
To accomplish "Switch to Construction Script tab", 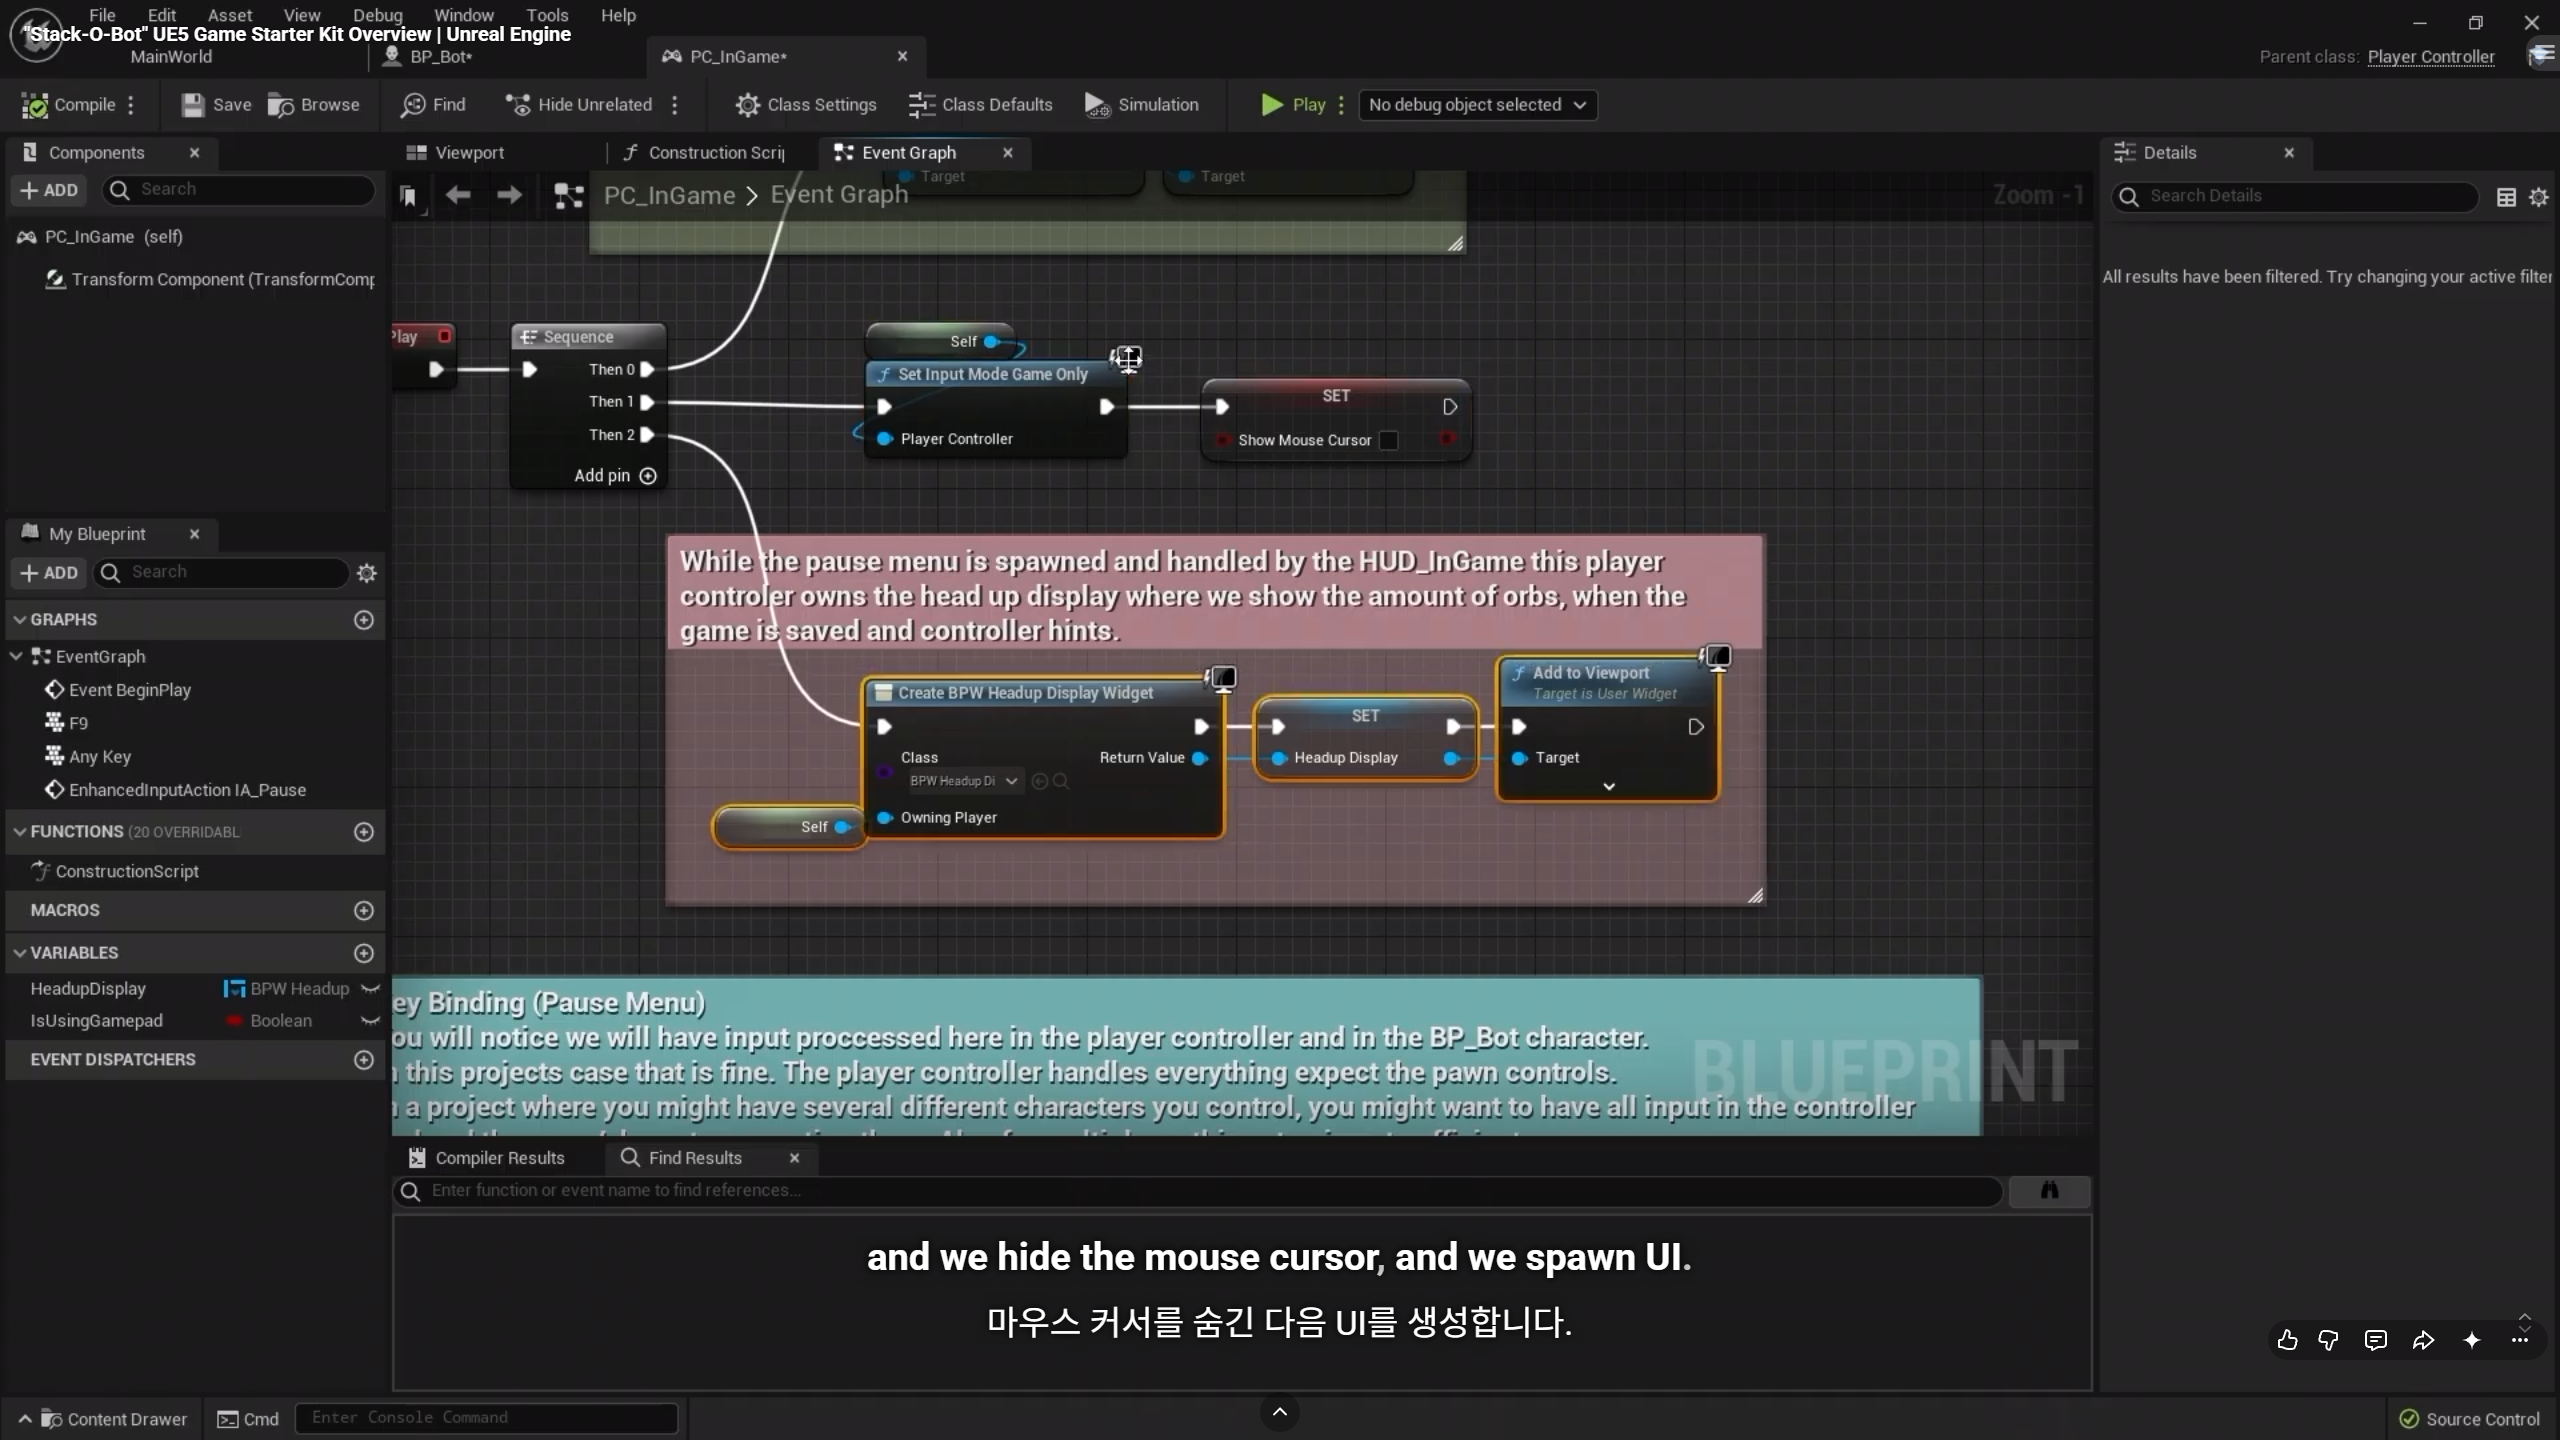I will pos(704,153).
